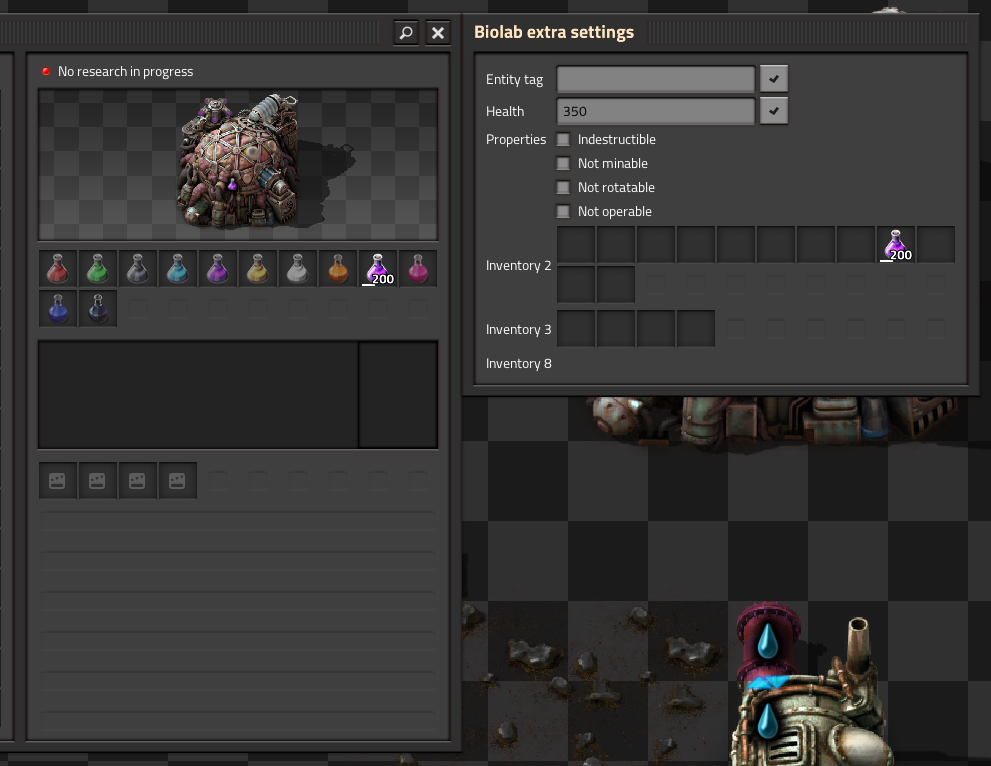This screenshot has height=766, width=991.
Task: Click the first module slot
Action: 58,481
